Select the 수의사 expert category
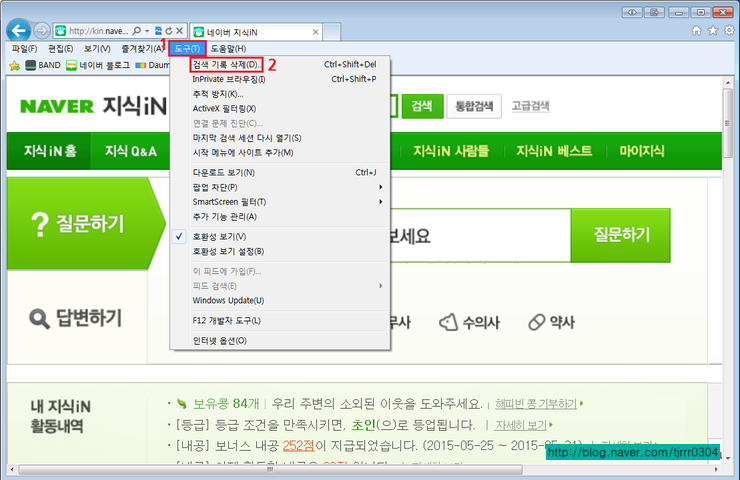Image resolution: width=740 pixels, height=480 pixels. [x=470, y=322]
